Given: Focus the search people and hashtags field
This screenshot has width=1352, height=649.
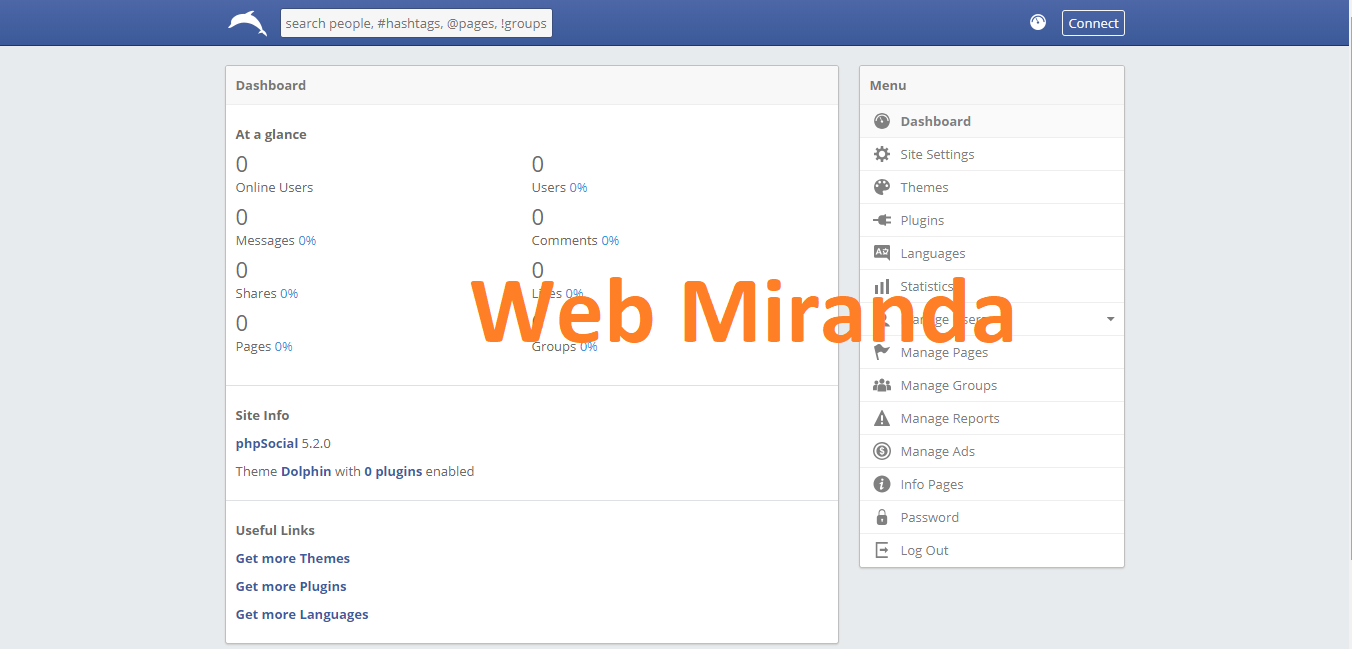Looking at the screenshot, I should 416,23.
